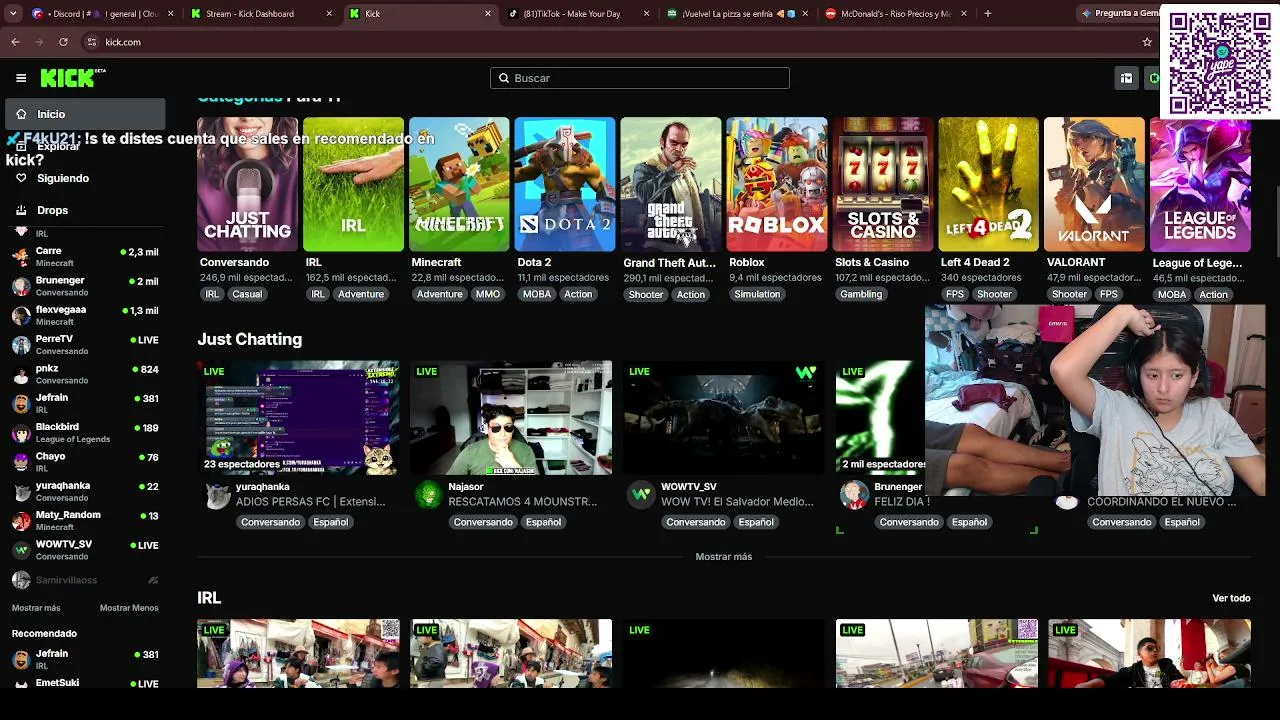This screenshot has width=1280, height=720.
Task: Open the Slots & Casino category cover
Action: [883, 184]
